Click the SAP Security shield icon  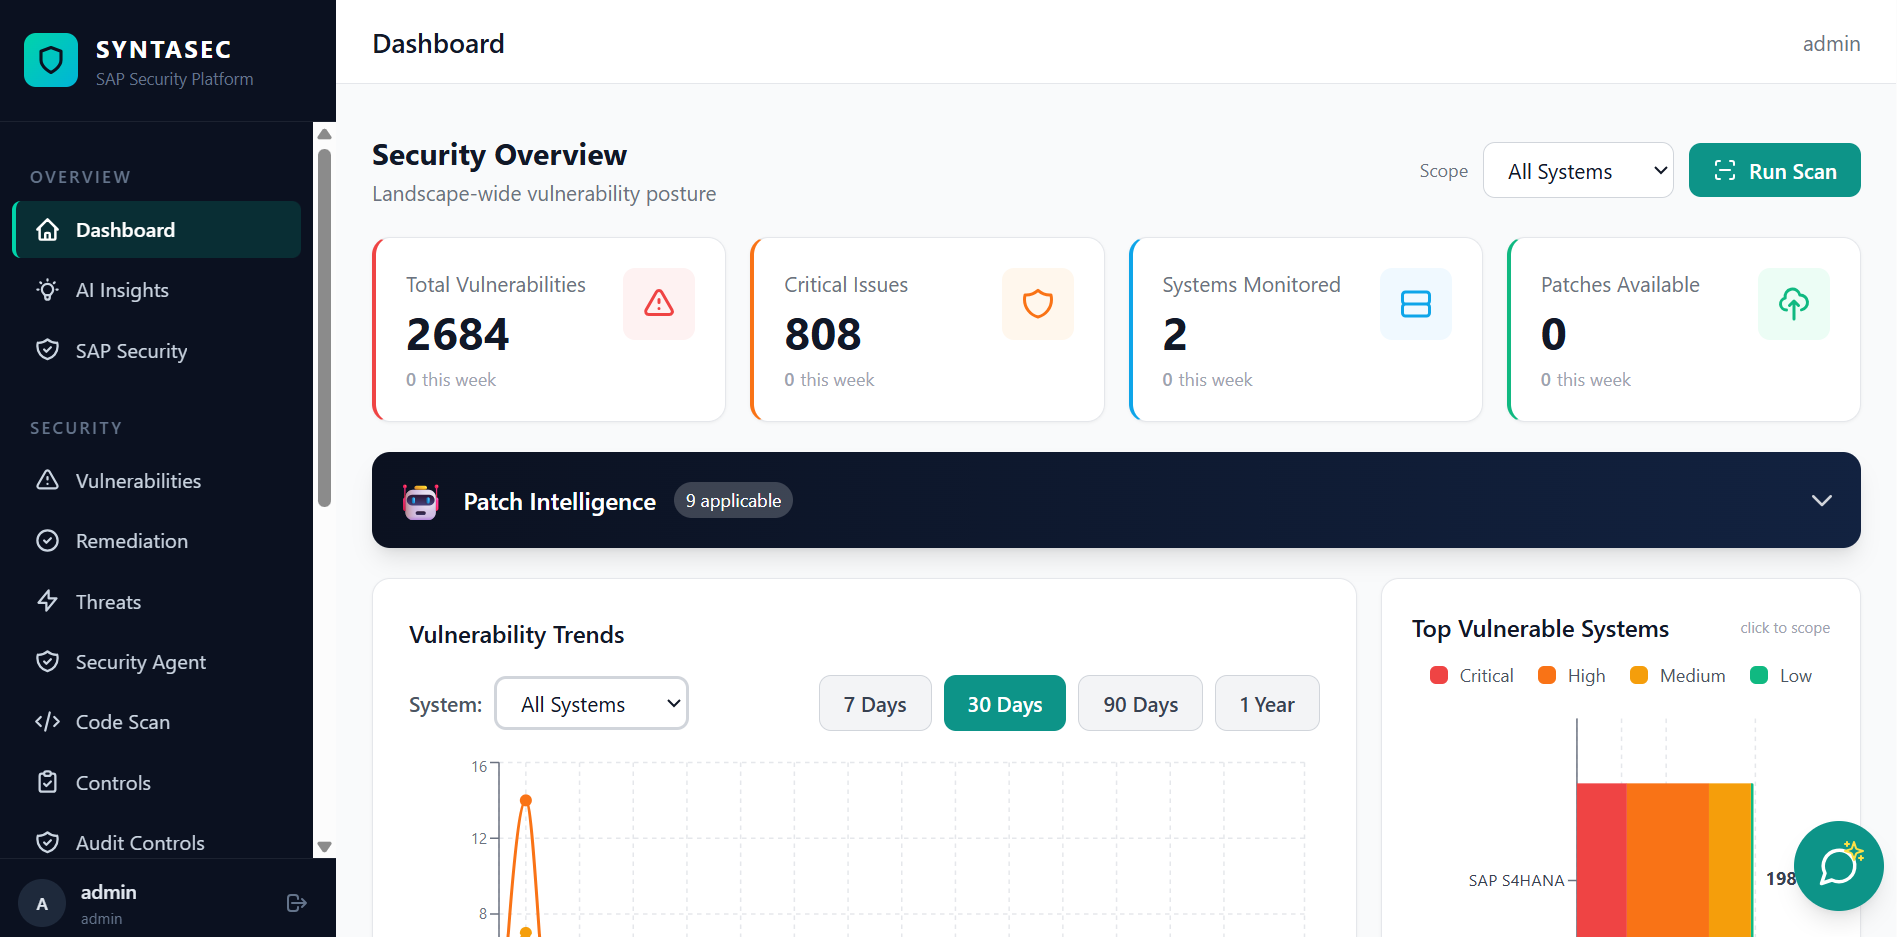(47, 350)
